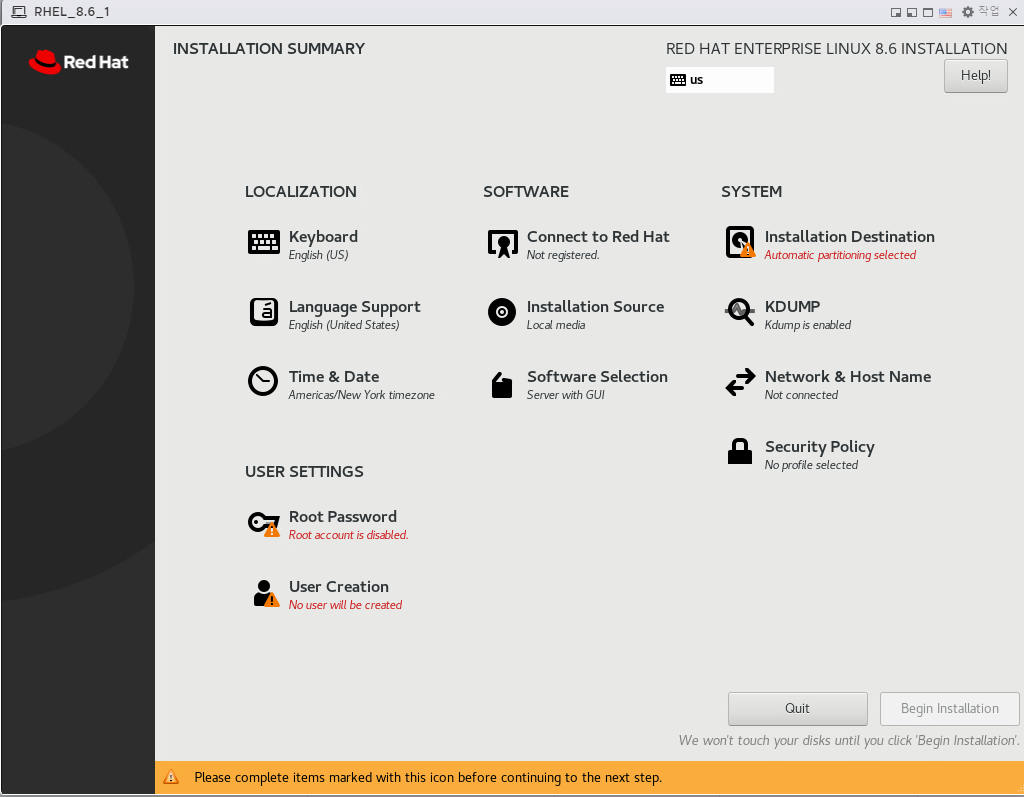Close the RHEL_8.6_1 console window
Viewport: 1024px width, 797px height.
1012,12
